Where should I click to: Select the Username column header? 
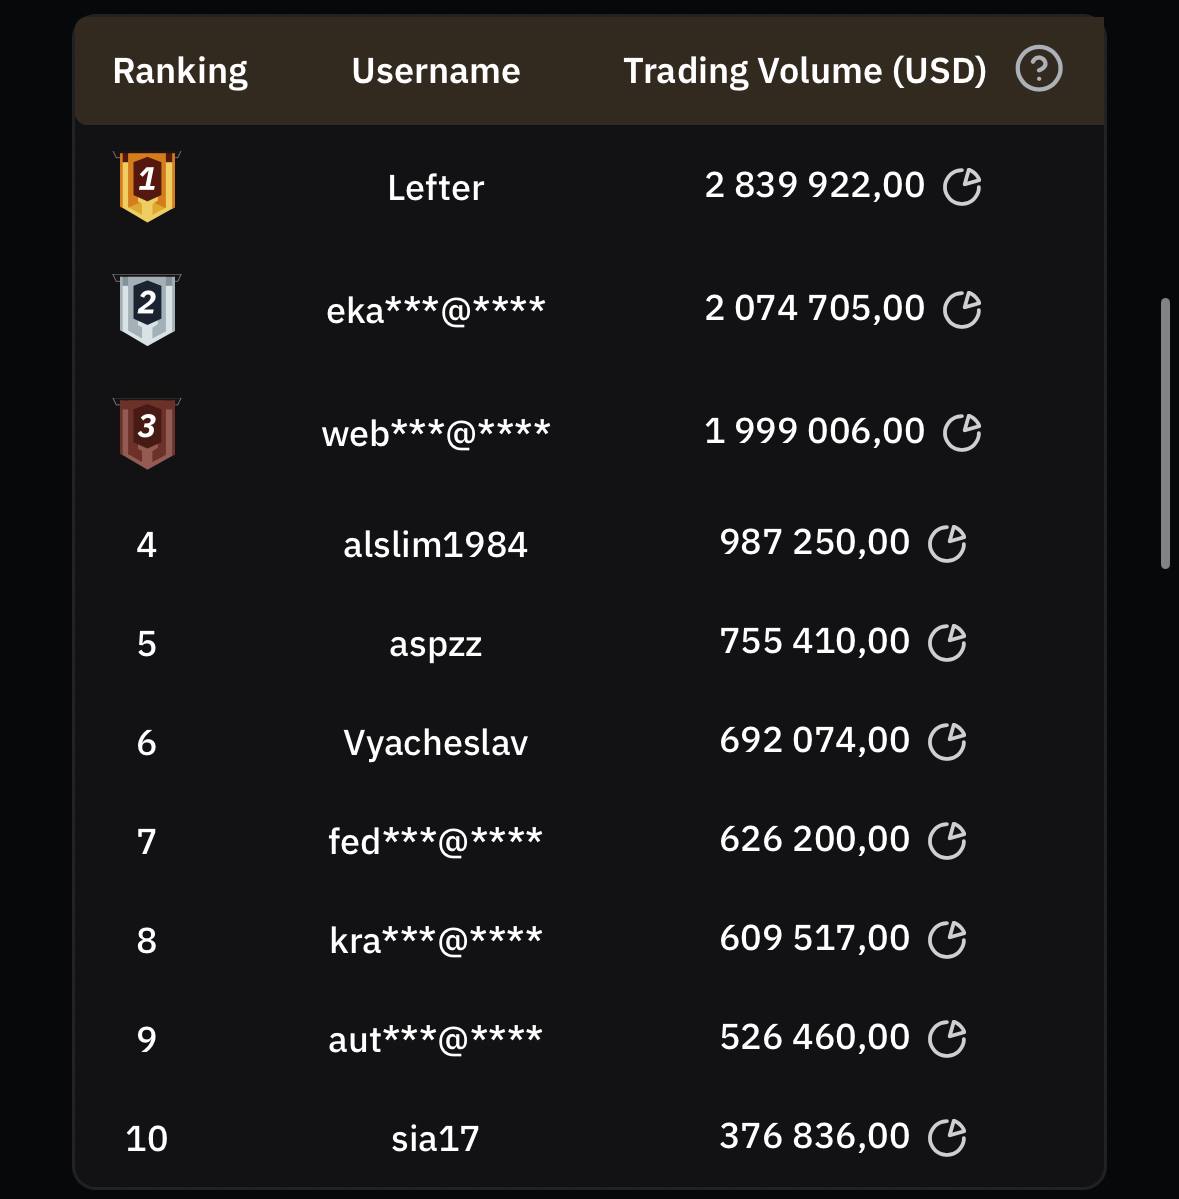pos(436,70)
